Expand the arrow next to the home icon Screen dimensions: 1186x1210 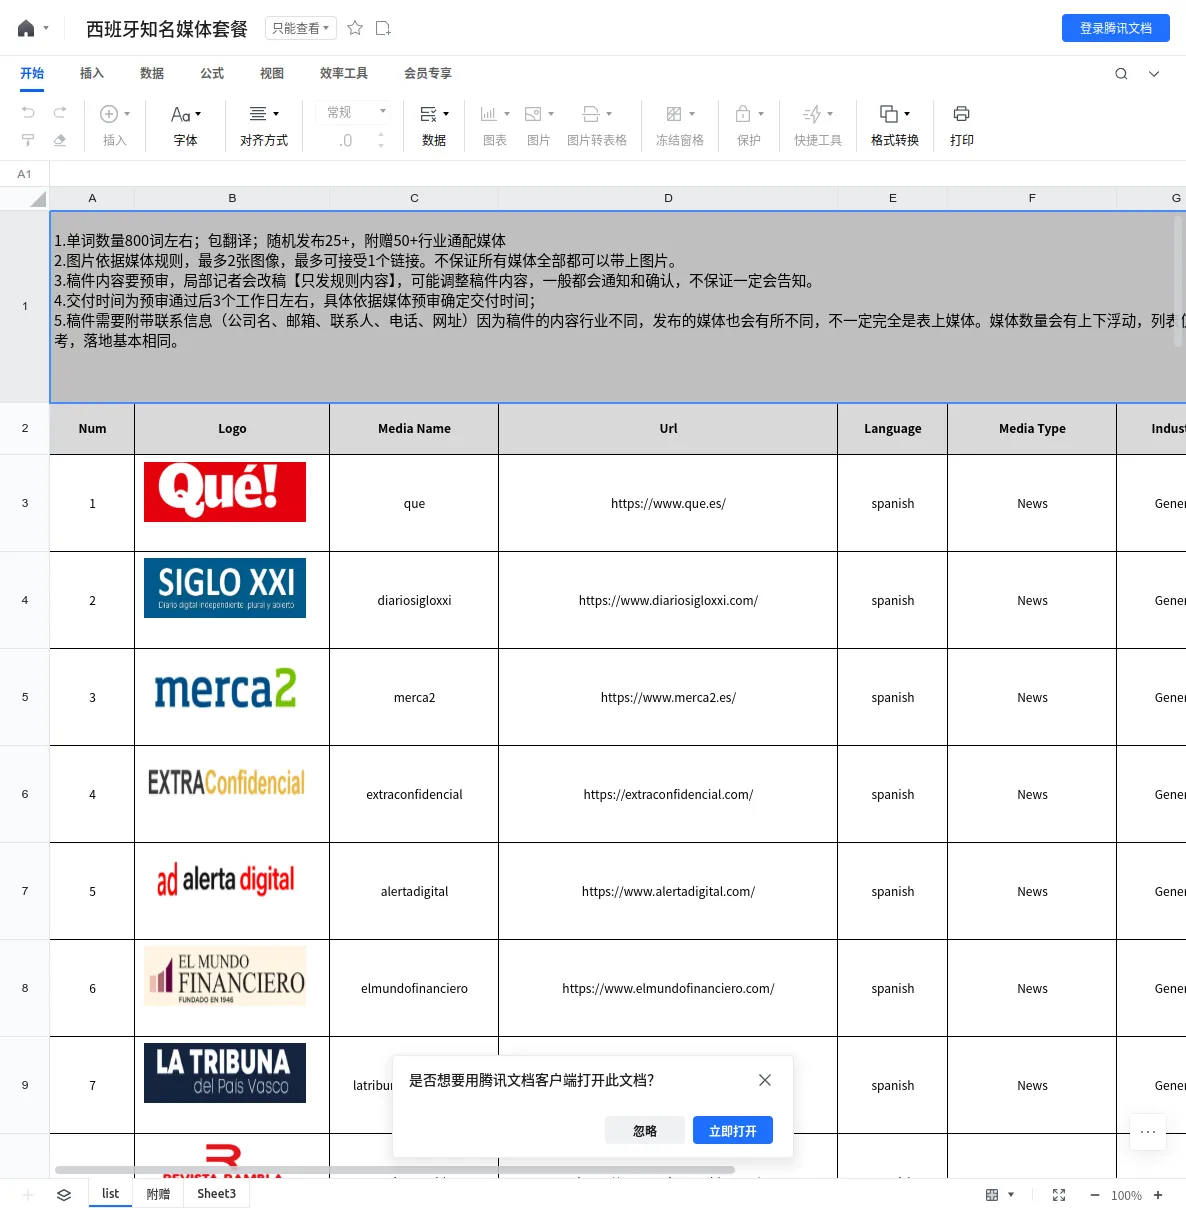46,28
